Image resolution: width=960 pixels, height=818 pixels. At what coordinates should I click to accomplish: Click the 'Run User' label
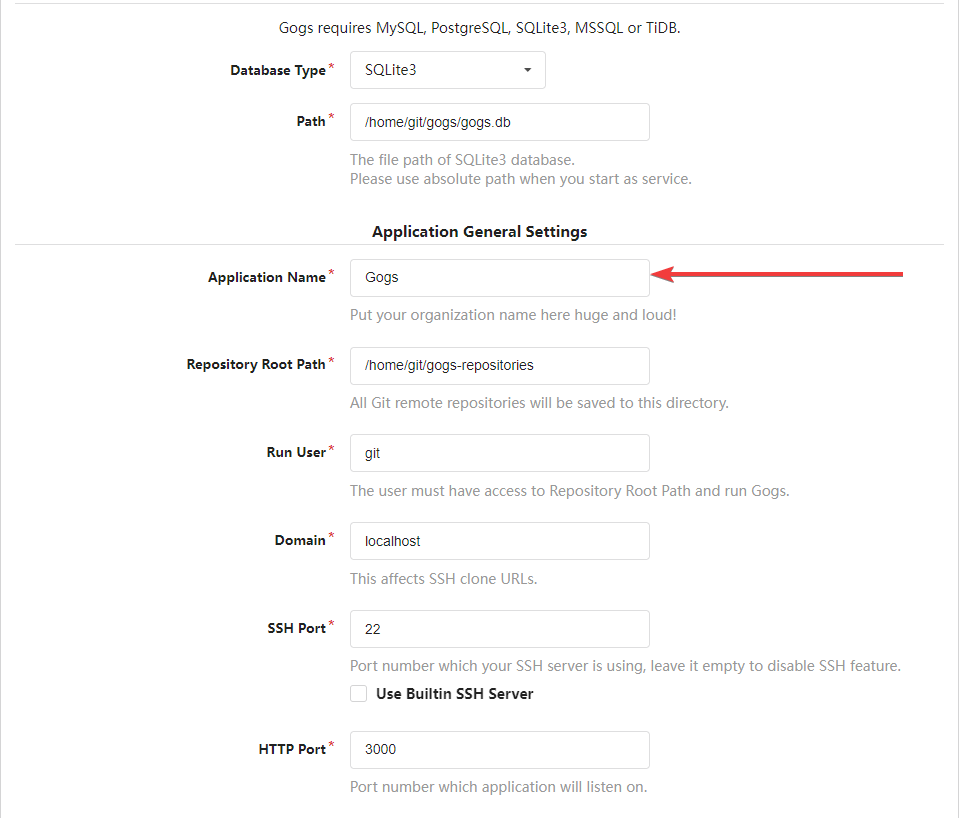click(x=296, y=452)
